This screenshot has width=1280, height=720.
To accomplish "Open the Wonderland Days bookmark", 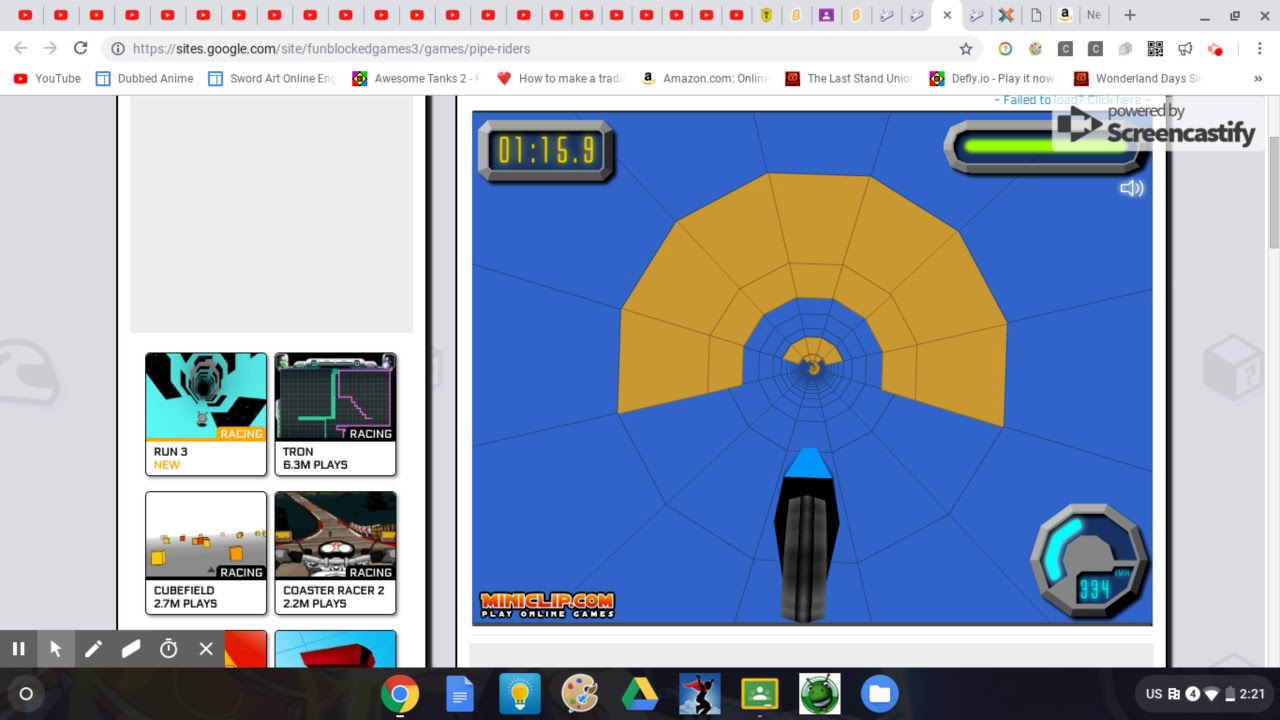I will click(x=1137, y=78).
